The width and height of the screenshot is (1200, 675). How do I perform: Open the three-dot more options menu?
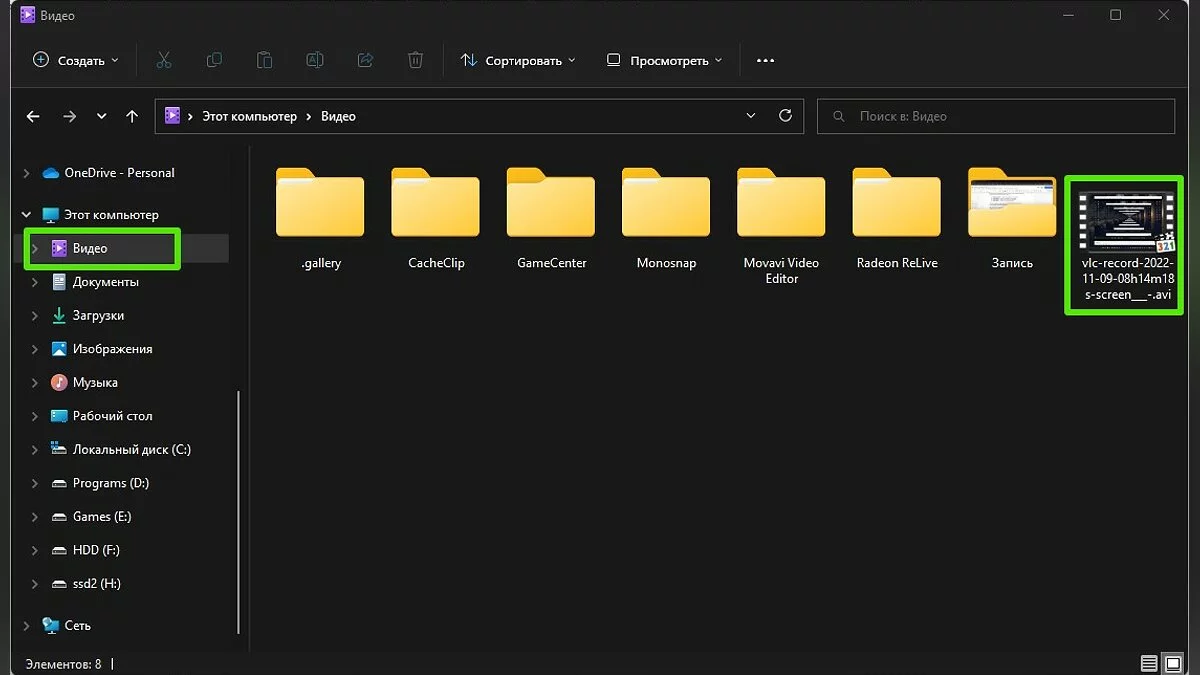click(765, 60)
